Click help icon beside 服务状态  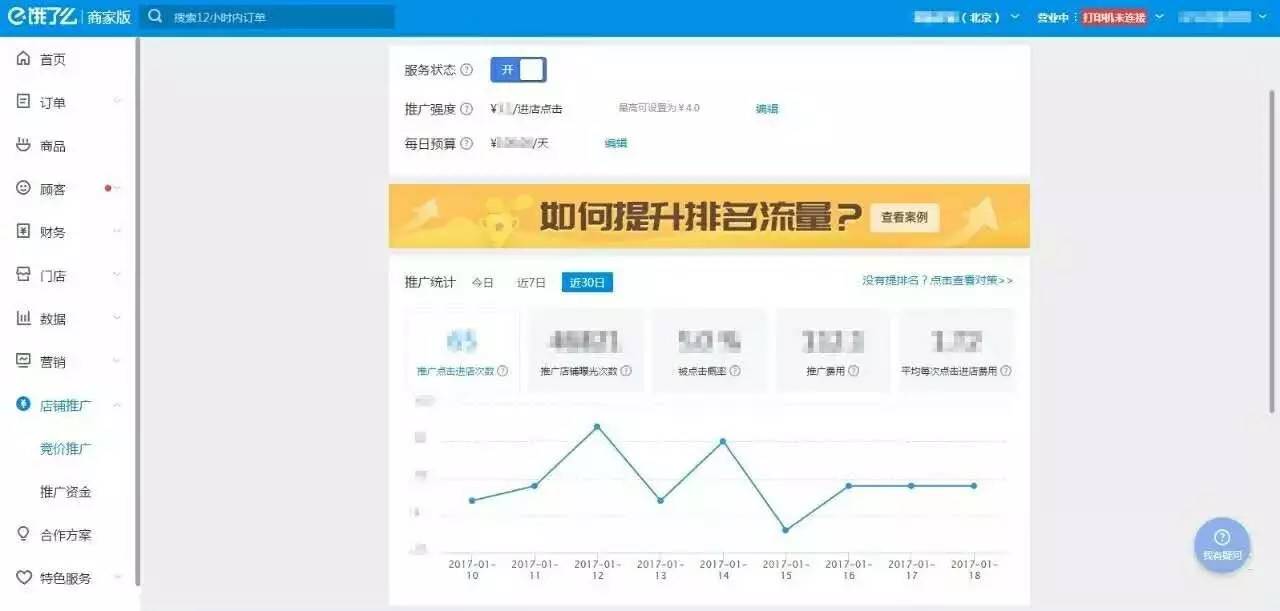coord(467,70)
